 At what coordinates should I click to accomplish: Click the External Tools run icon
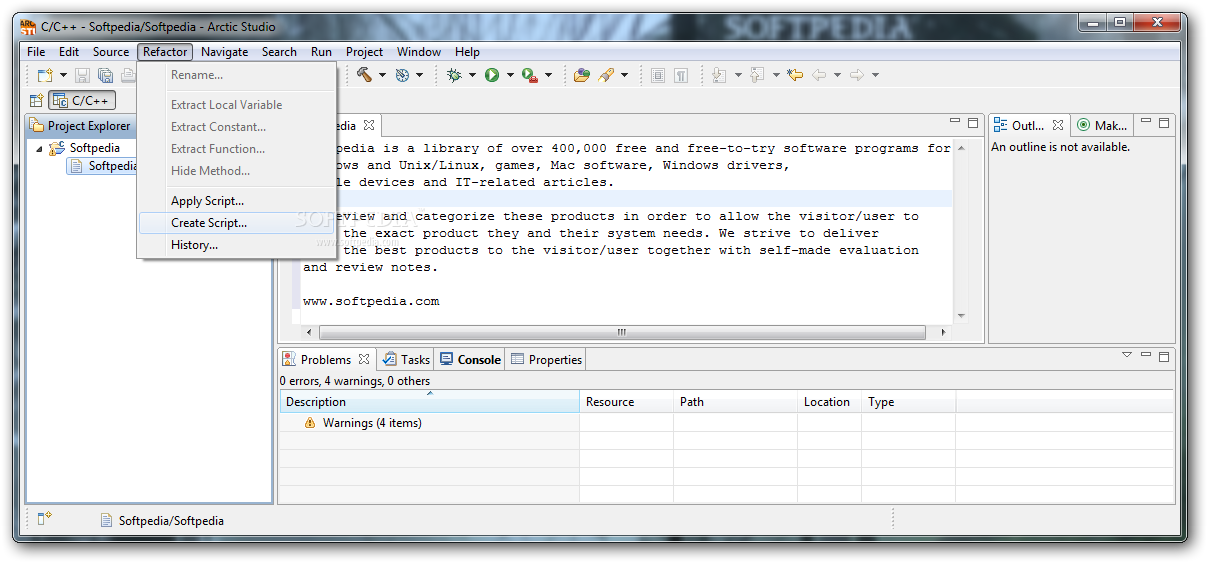[530, 75]
